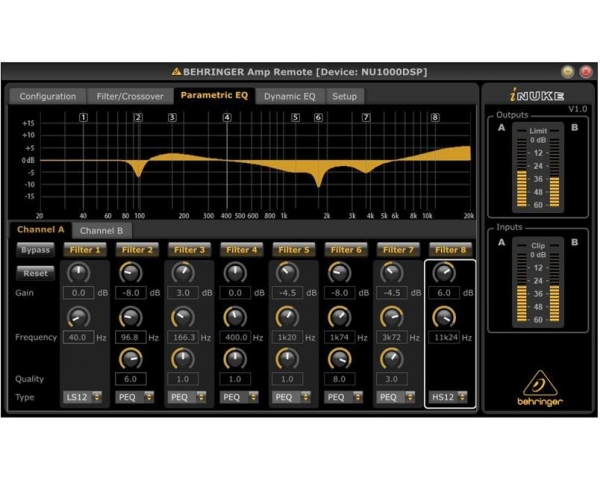Click Filter 8 frequency field showing 11k24
Screen dimensions: 600x480
click(444, 337)
